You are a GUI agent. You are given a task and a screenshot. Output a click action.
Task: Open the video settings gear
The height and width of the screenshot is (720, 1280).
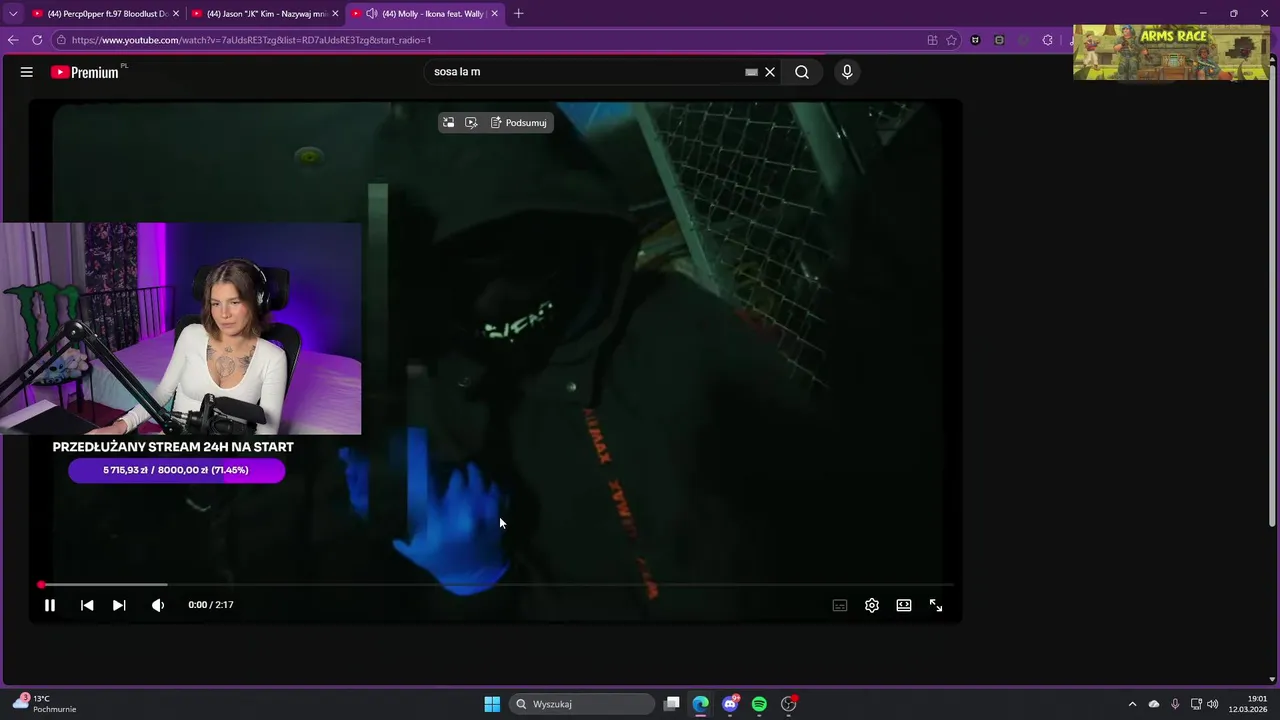pyautogui.click(x=872, y=605)
